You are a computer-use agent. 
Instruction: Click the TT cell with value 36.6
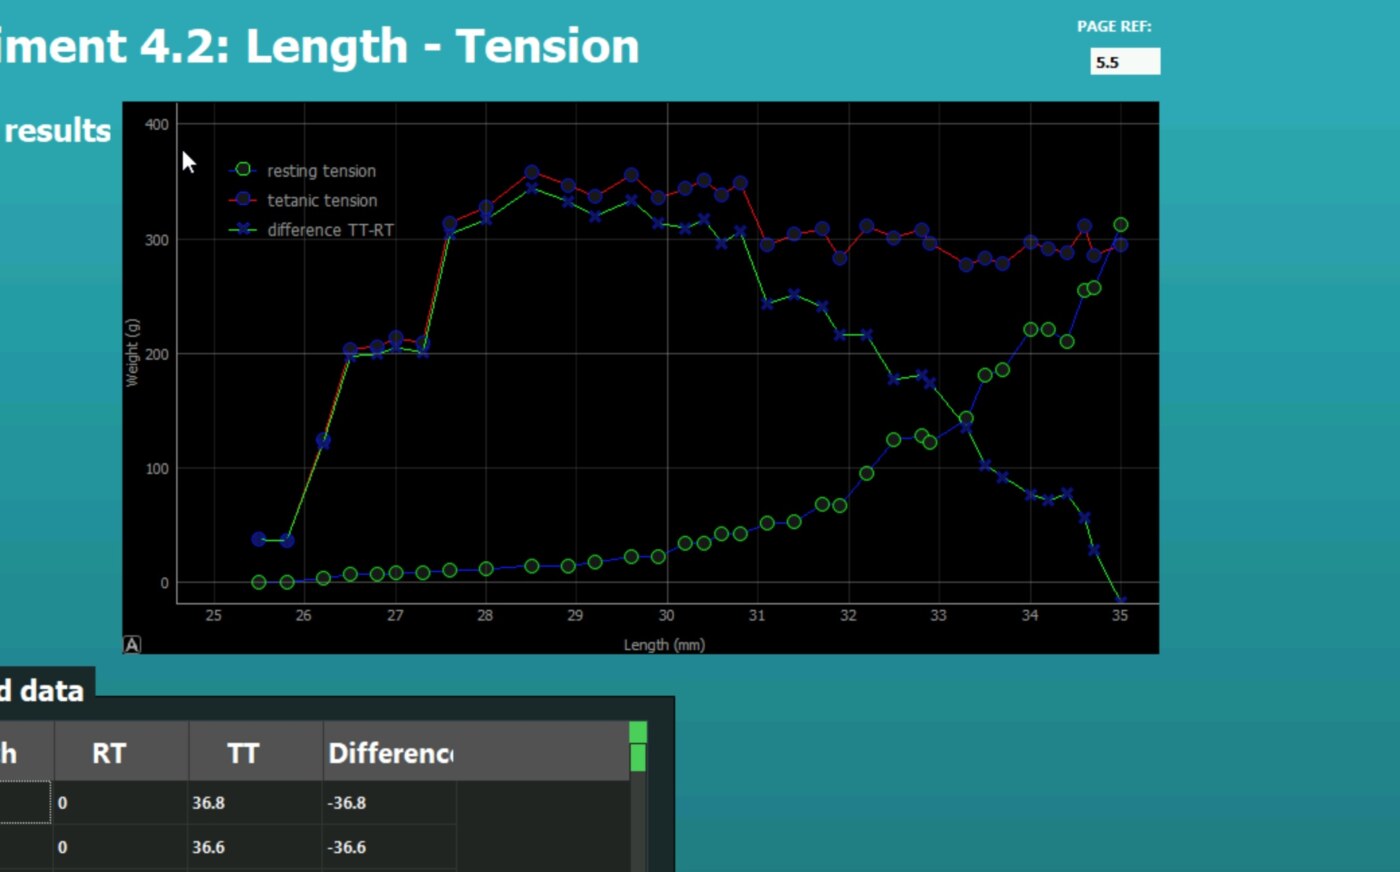pyautogui.click(x=255, y=847)
